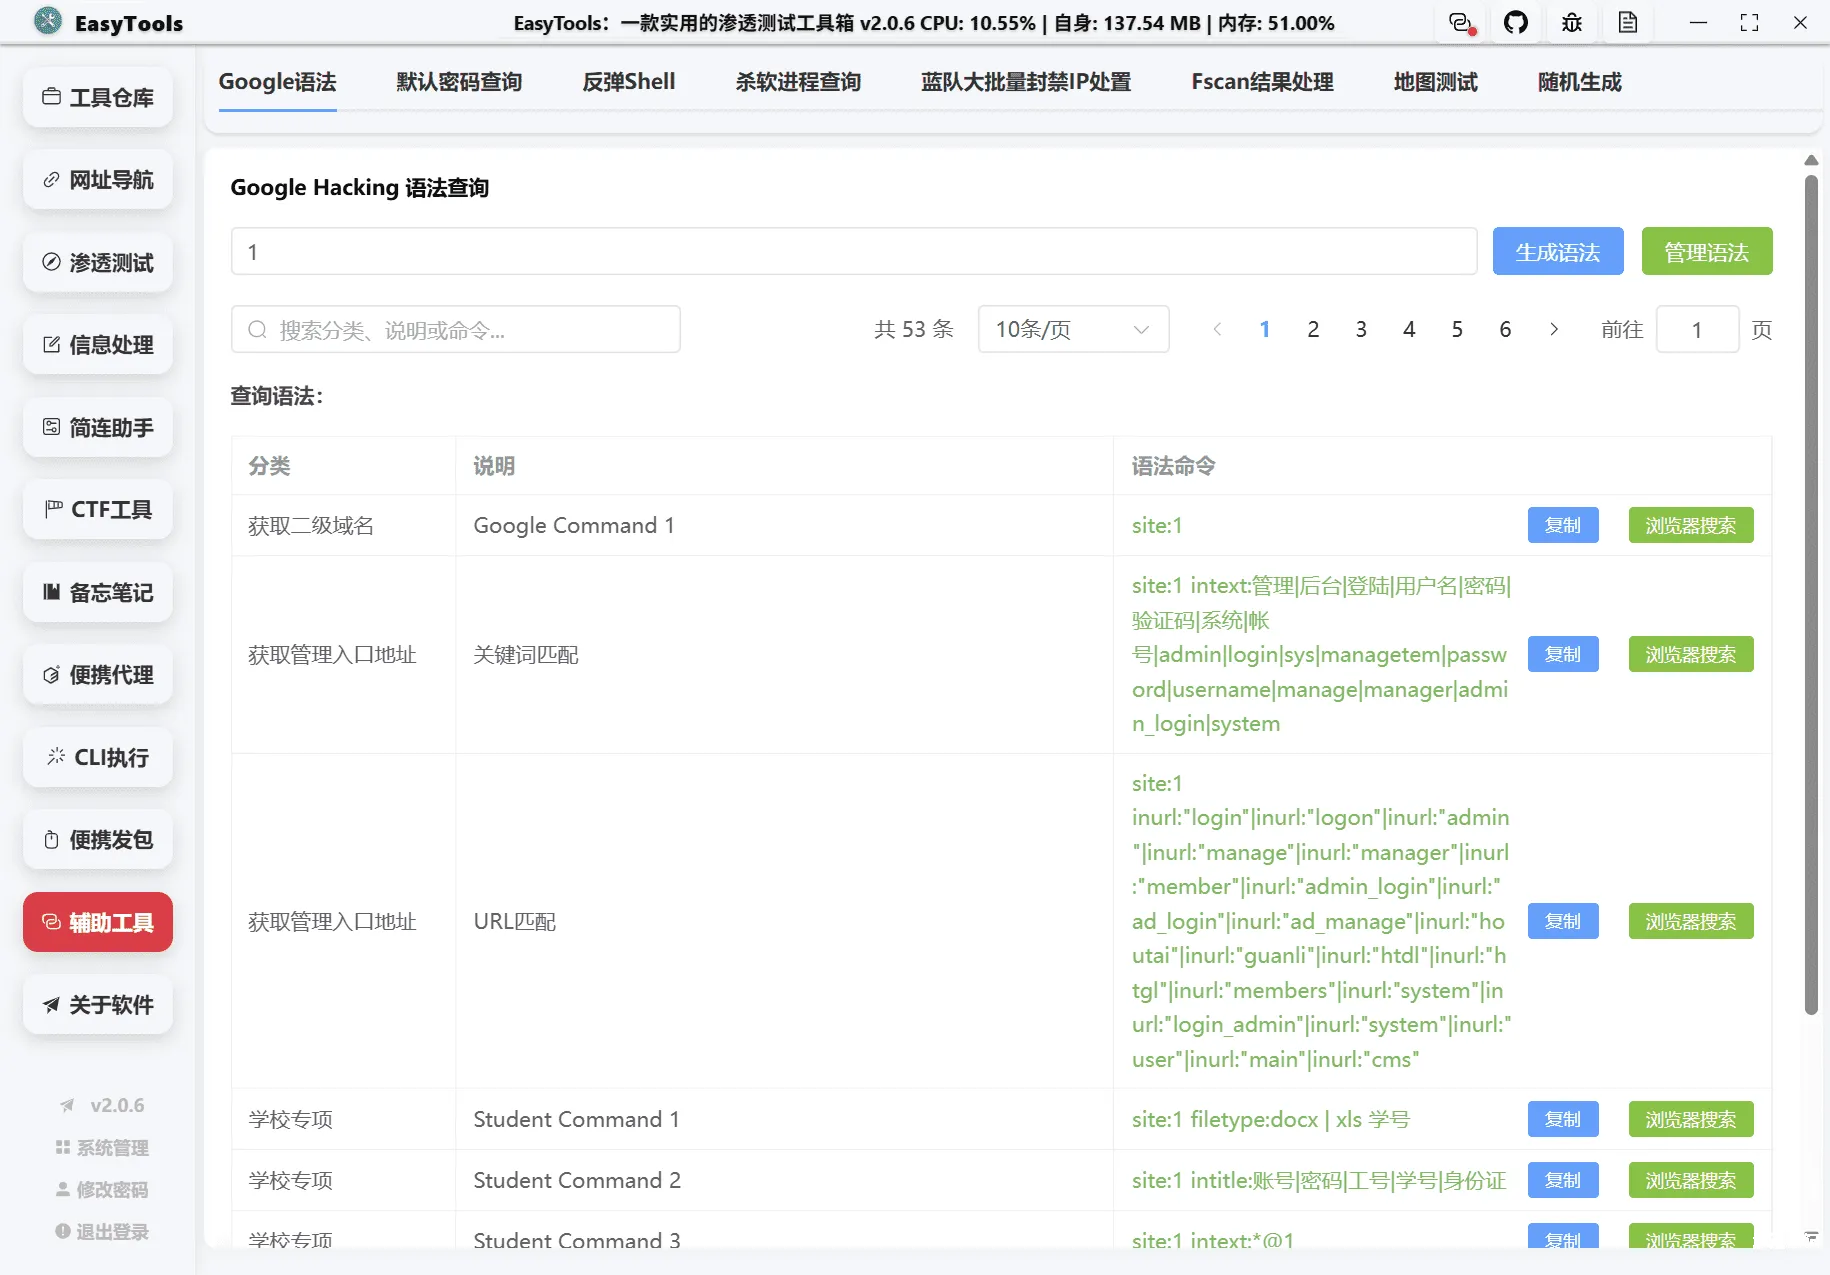Image resolution: width=1830 pixels, height=1275 pixels.
Task: Open the EasyTools GitHub page icon
Action: tap(1516, 22)
